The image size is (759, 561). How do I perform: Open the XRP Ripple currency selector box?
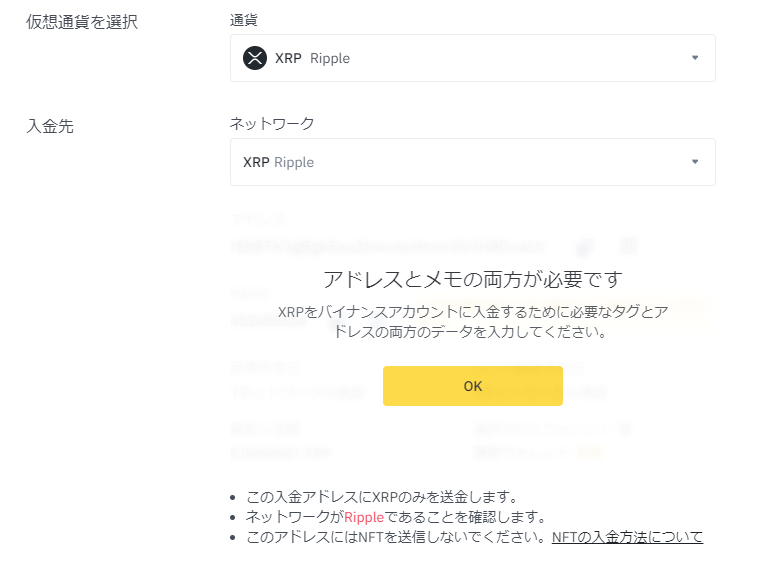[473, 58]
